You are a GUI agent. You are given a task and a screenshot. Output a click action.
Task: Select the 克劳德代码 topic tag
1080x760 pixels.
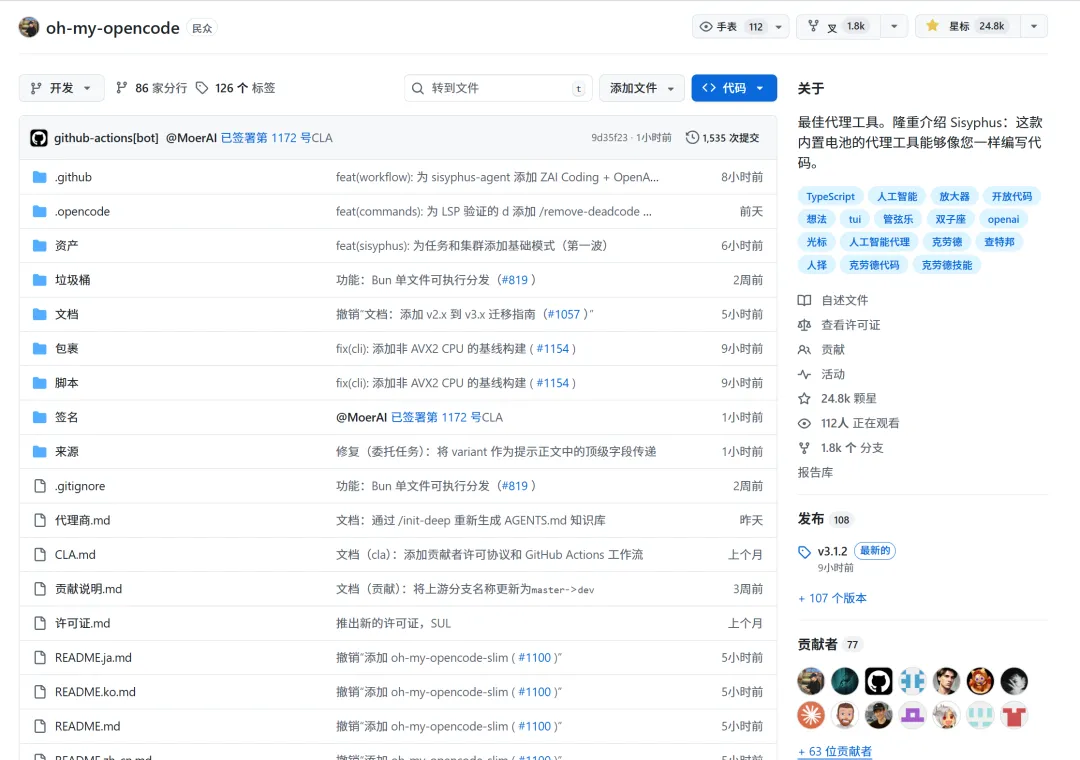point(874,265)
